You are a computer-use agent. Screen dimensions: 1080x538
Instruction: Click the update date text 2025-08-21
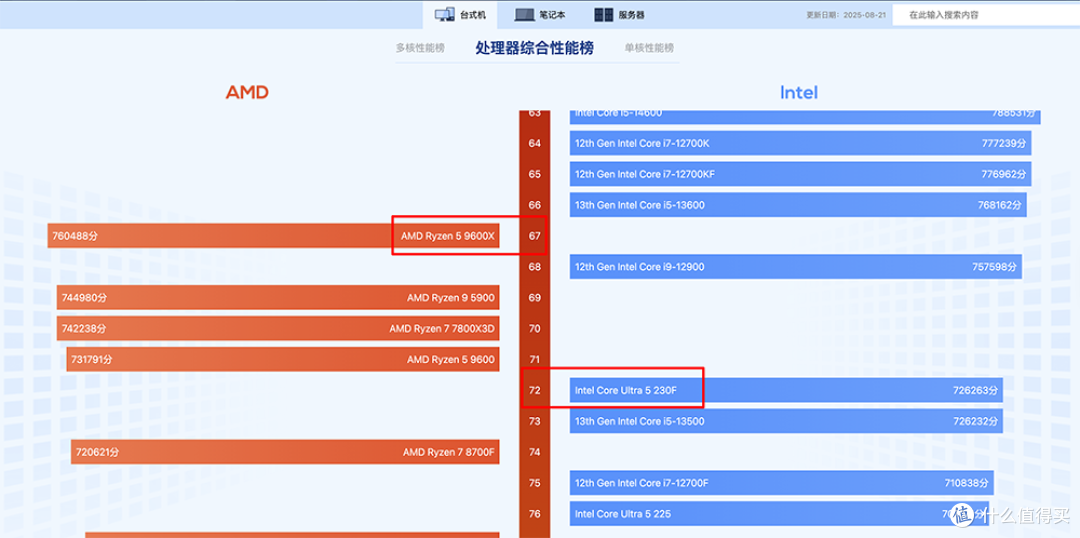(864, 15)
